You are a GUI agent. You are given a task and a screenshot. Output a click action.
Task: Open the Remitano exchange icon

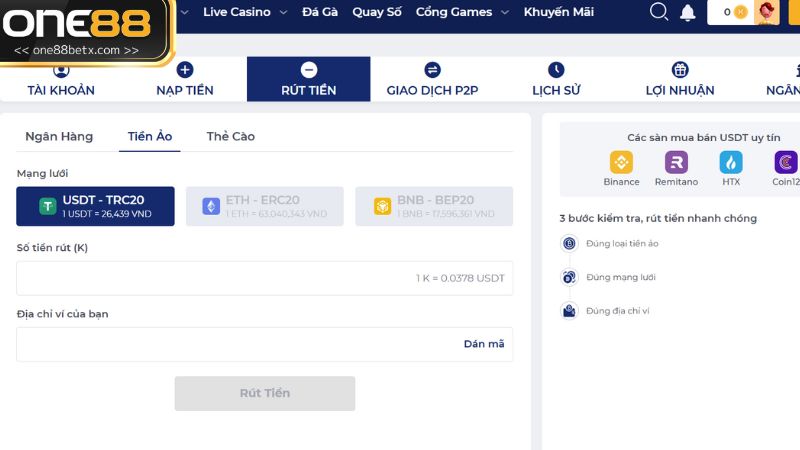(677, 162)
